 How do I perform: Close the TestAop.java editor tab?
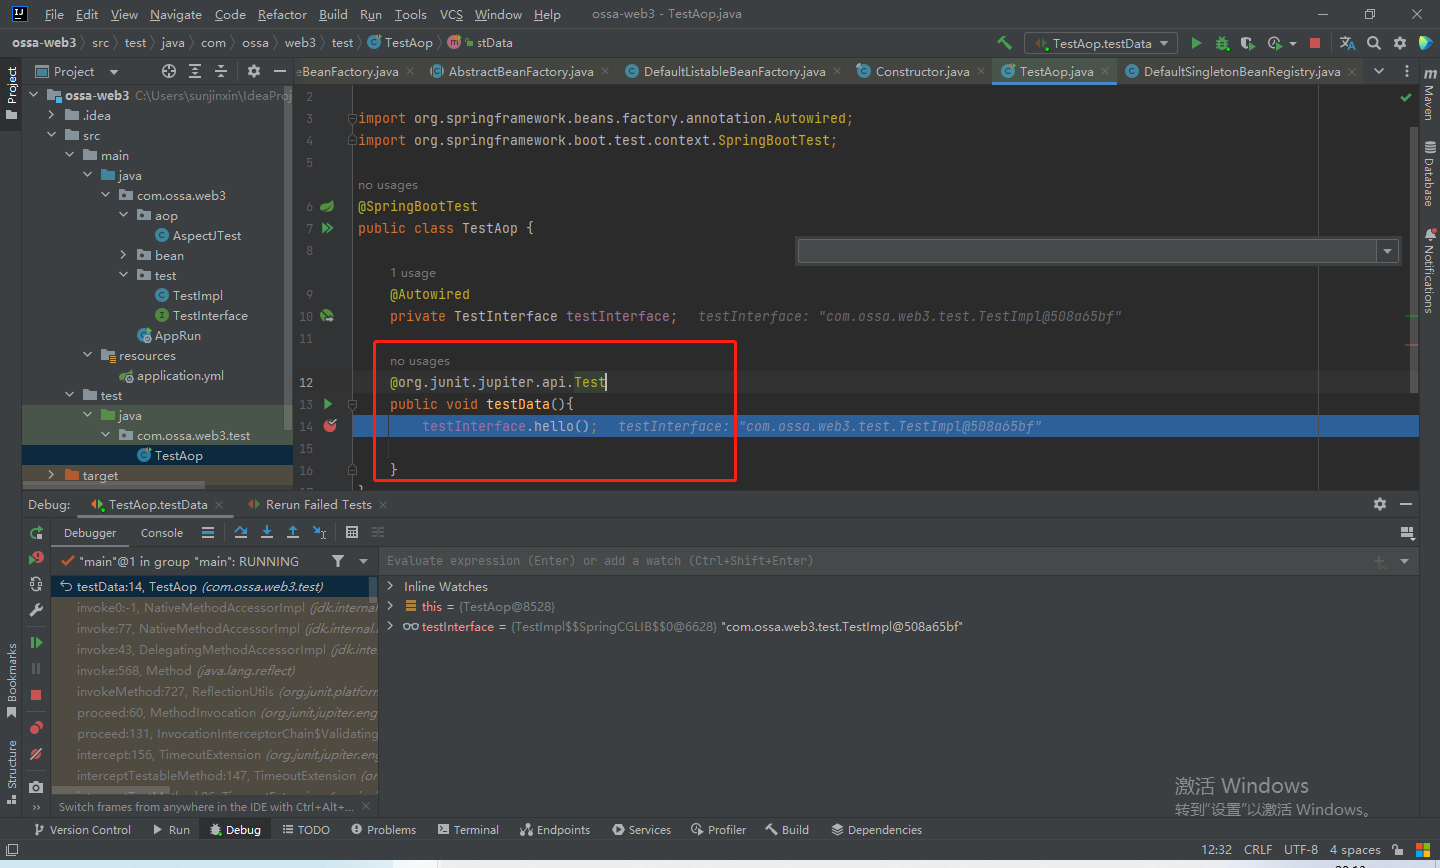pos(1105,72)
